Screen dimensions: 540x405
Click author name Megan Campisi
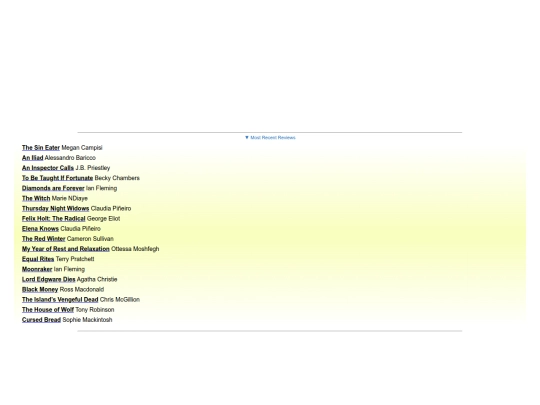[x=82, y=148]
